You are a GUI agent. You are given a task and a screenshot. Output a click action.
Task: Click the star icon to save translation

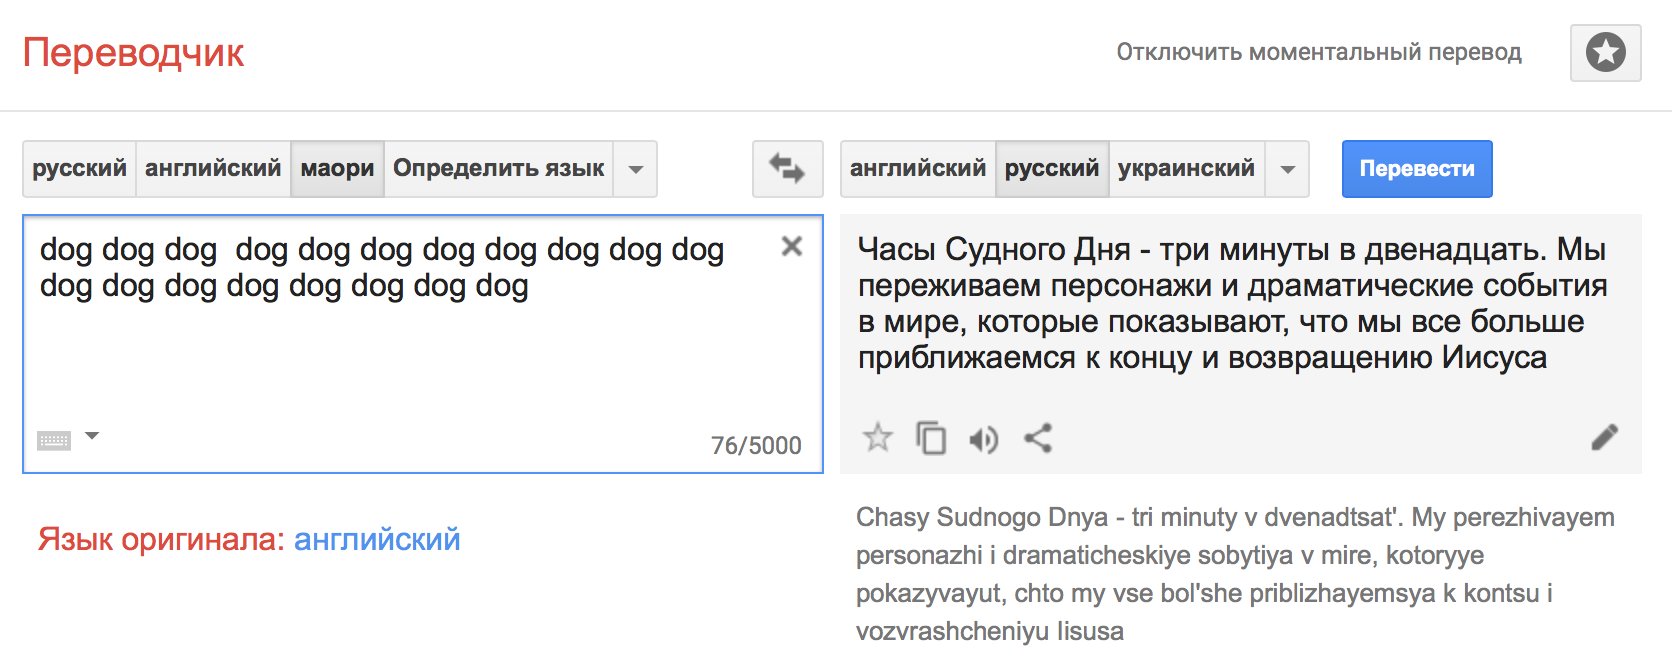click(x=877, y=438)
